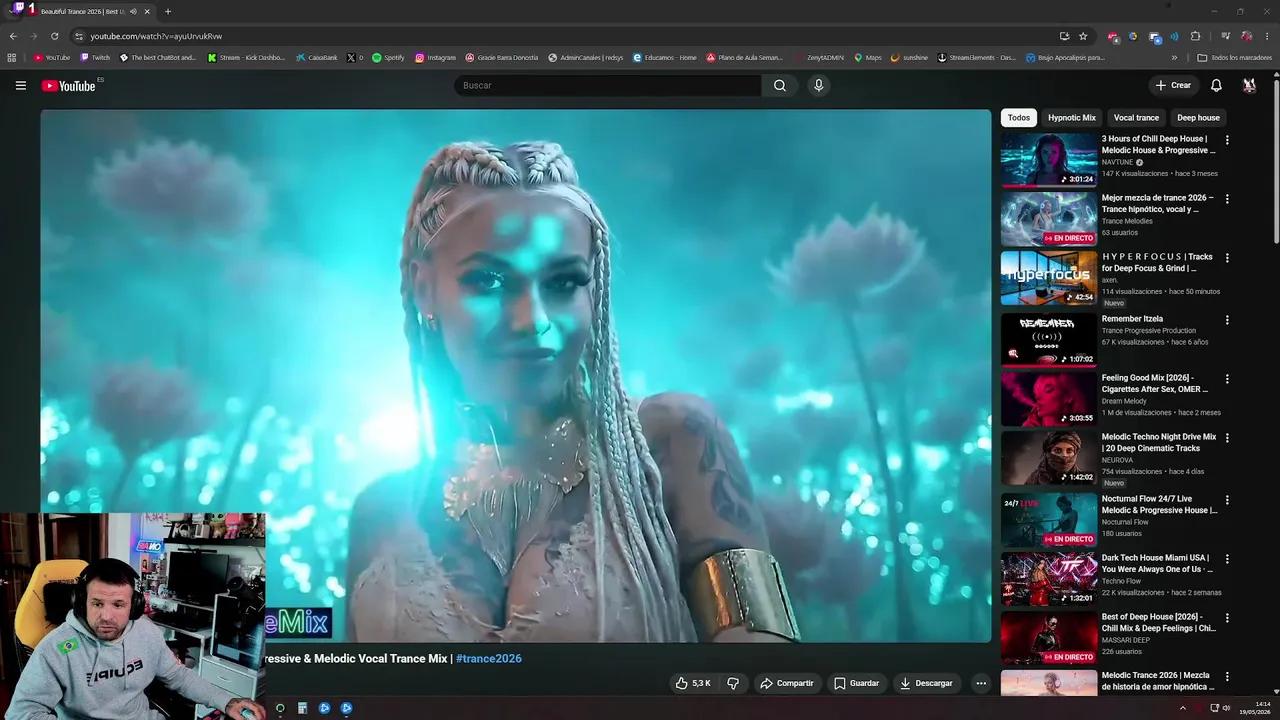Share the video with Compartir
This screenshot has width=1280, height=720.
[786, 683]
